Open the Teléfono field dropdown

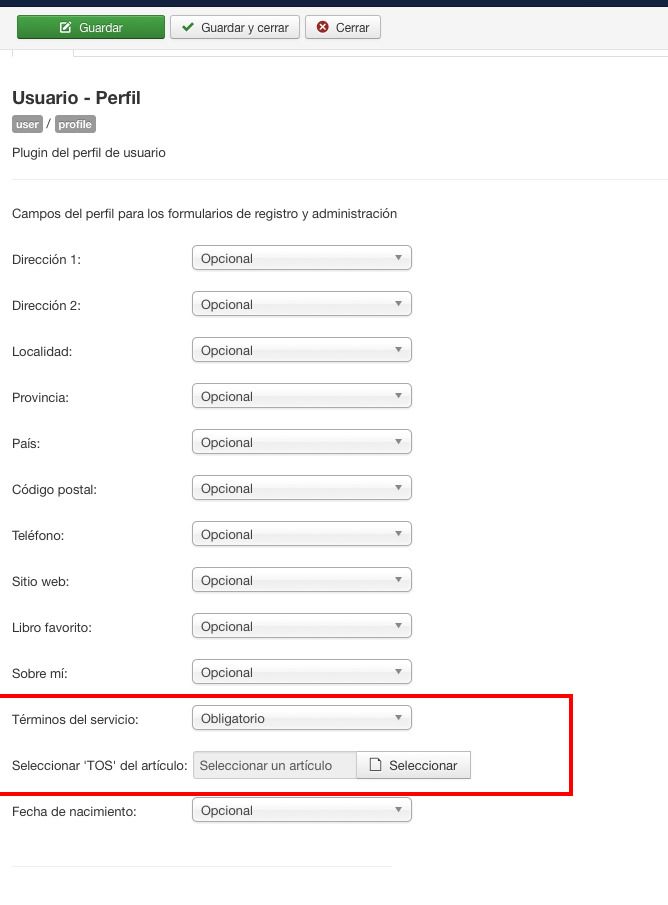(x=301, y=534)
